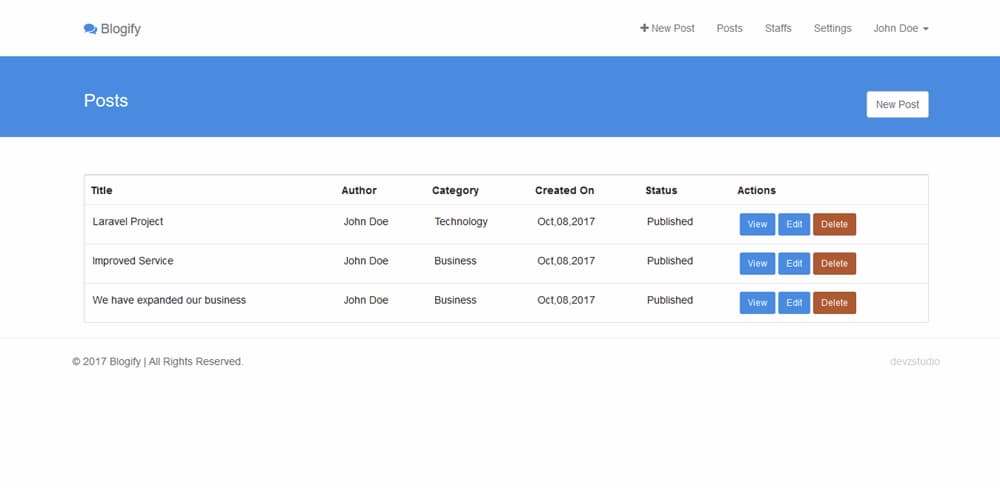Open the John Doe user menu
1000x488 pixels.
click(x=901, y=29)
